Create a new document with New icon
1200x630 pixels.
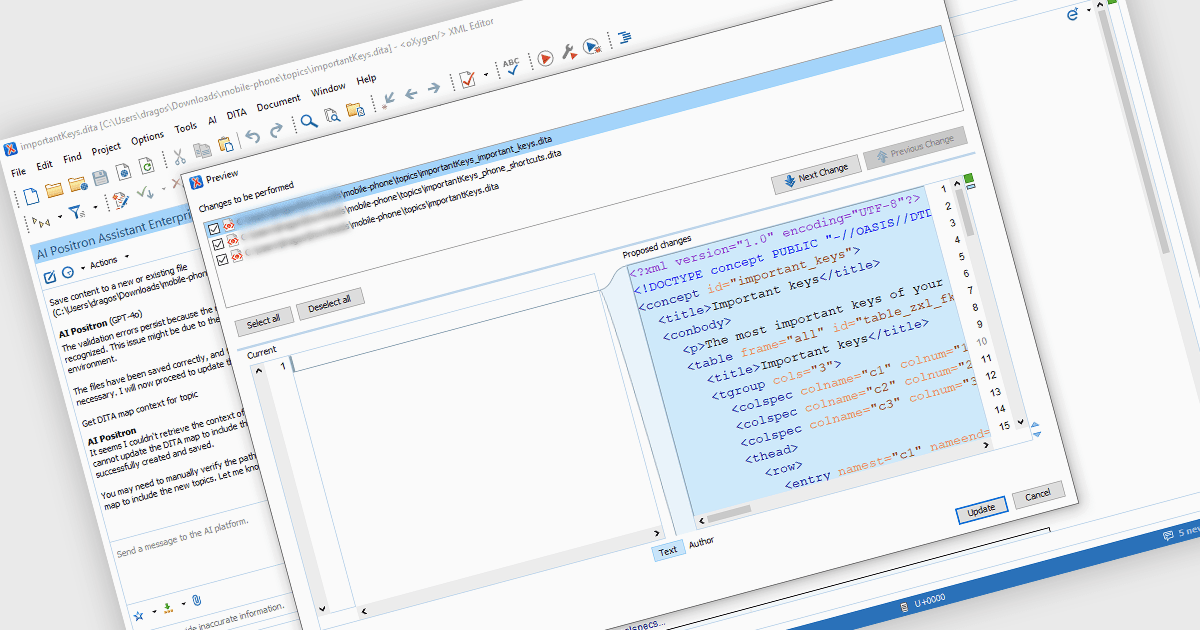click(x=31, y=195)
